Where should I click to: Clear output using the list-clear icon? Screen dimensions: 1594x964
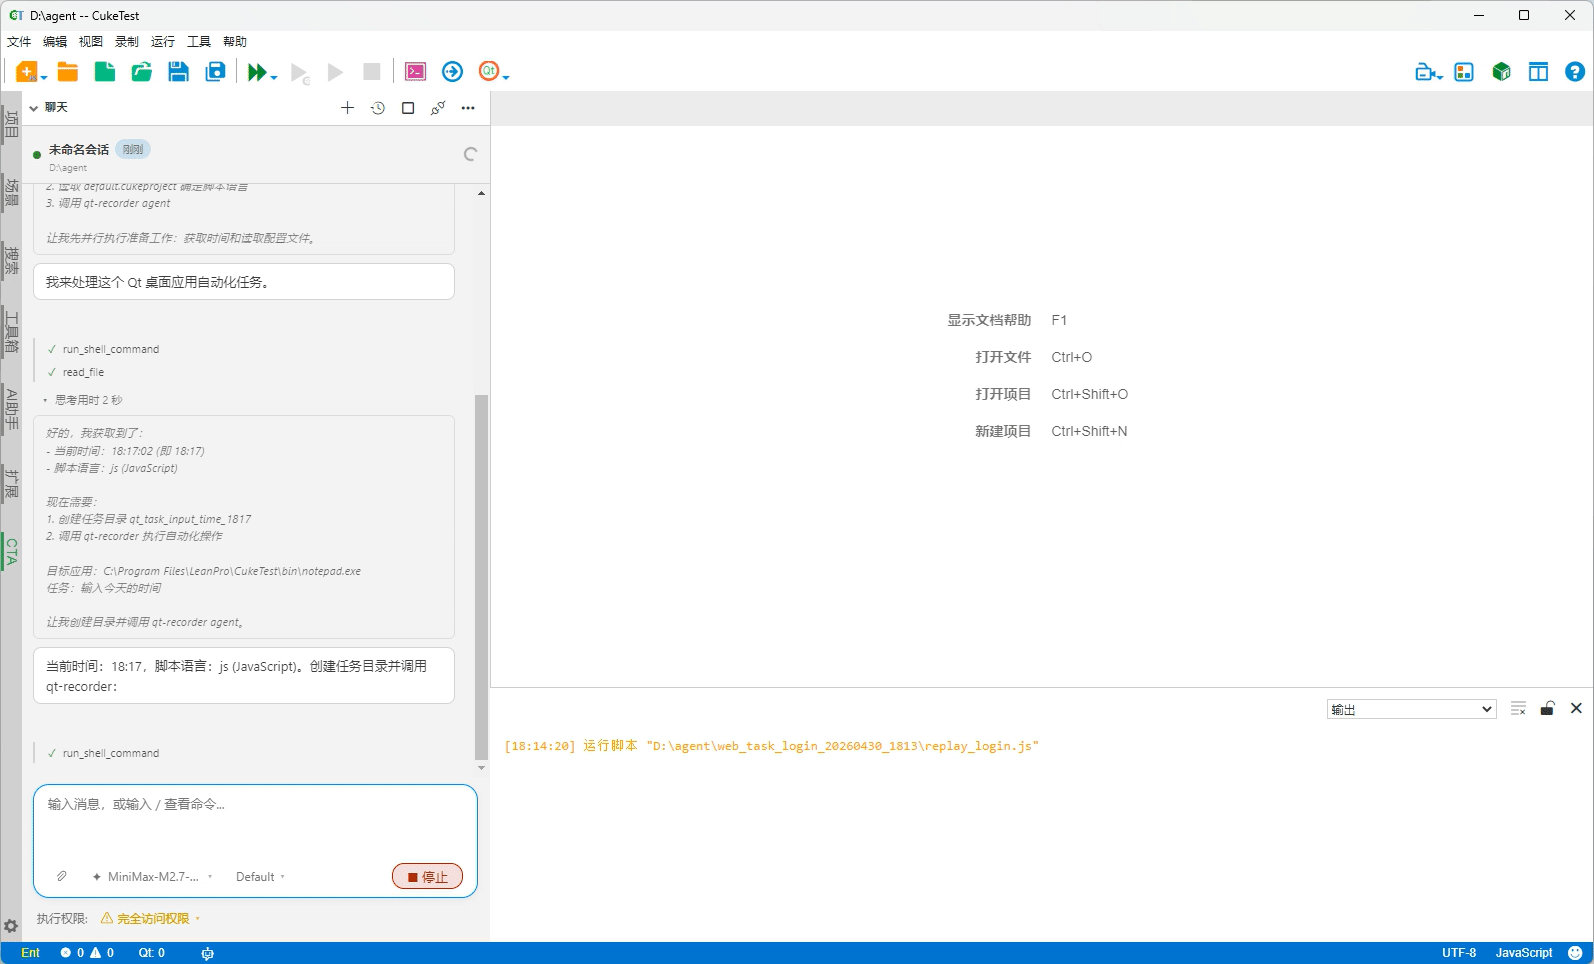(1518, 708)
